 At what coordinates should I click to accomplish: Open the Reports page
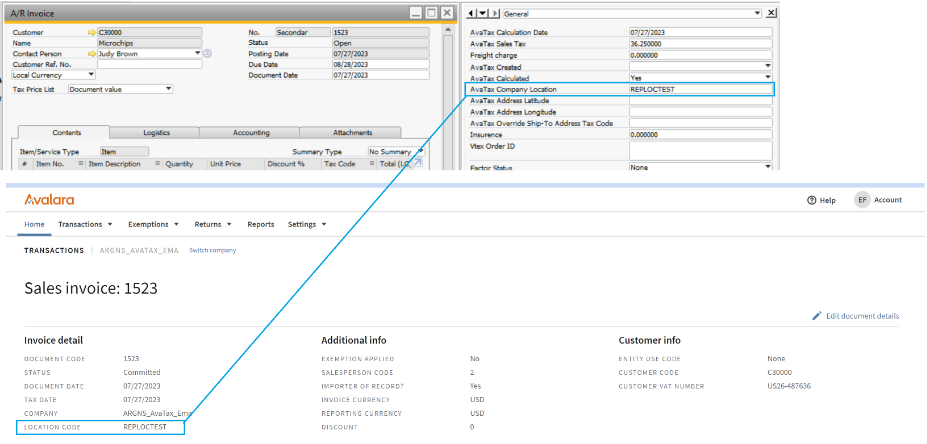[x=261, y=225]
